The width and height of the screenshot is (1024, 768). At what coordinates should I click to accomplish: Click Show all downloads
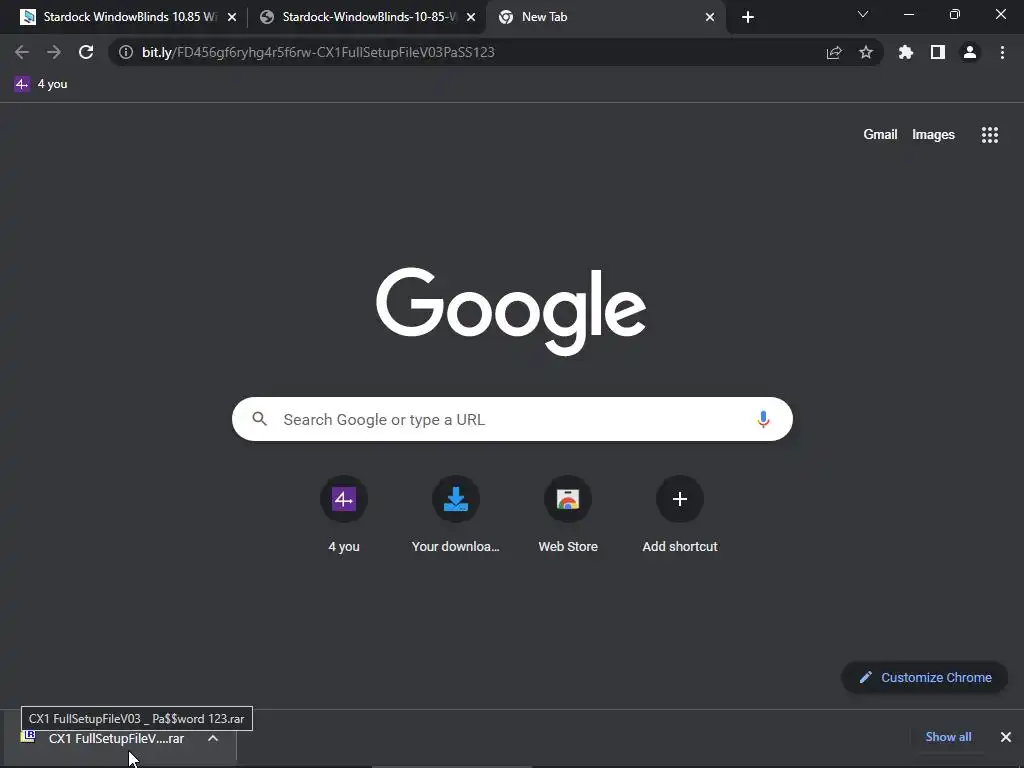948,737
